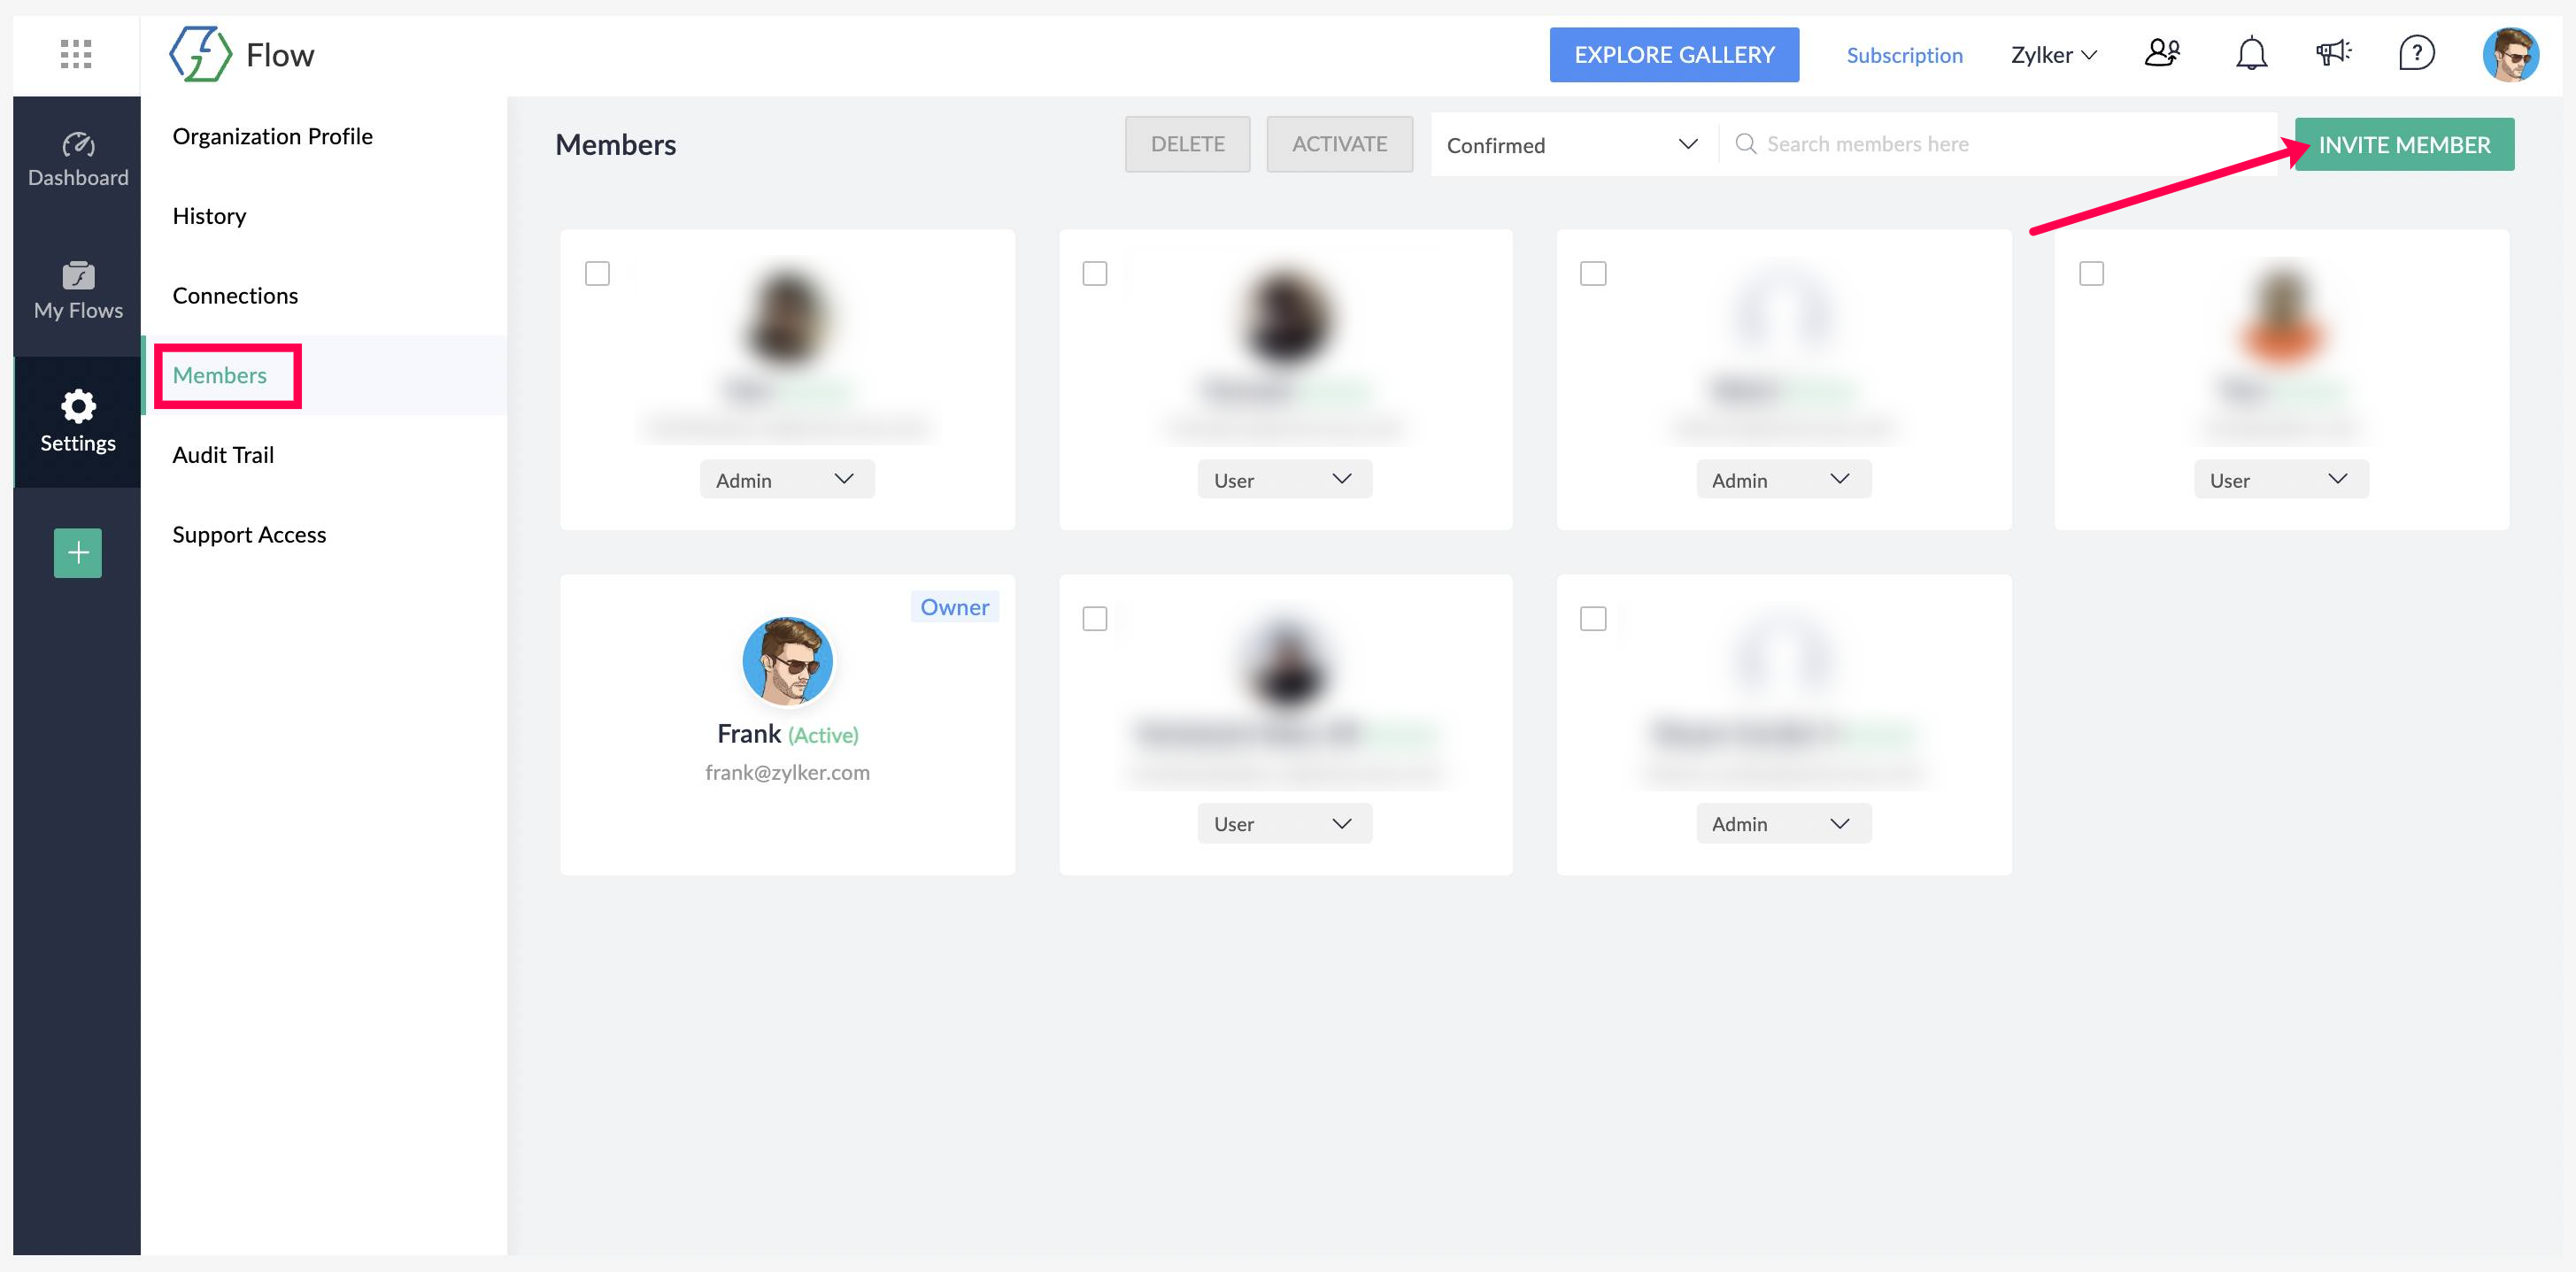
Task: Open the Zylker organization dropdown
Action: (x=2053, y=55)
